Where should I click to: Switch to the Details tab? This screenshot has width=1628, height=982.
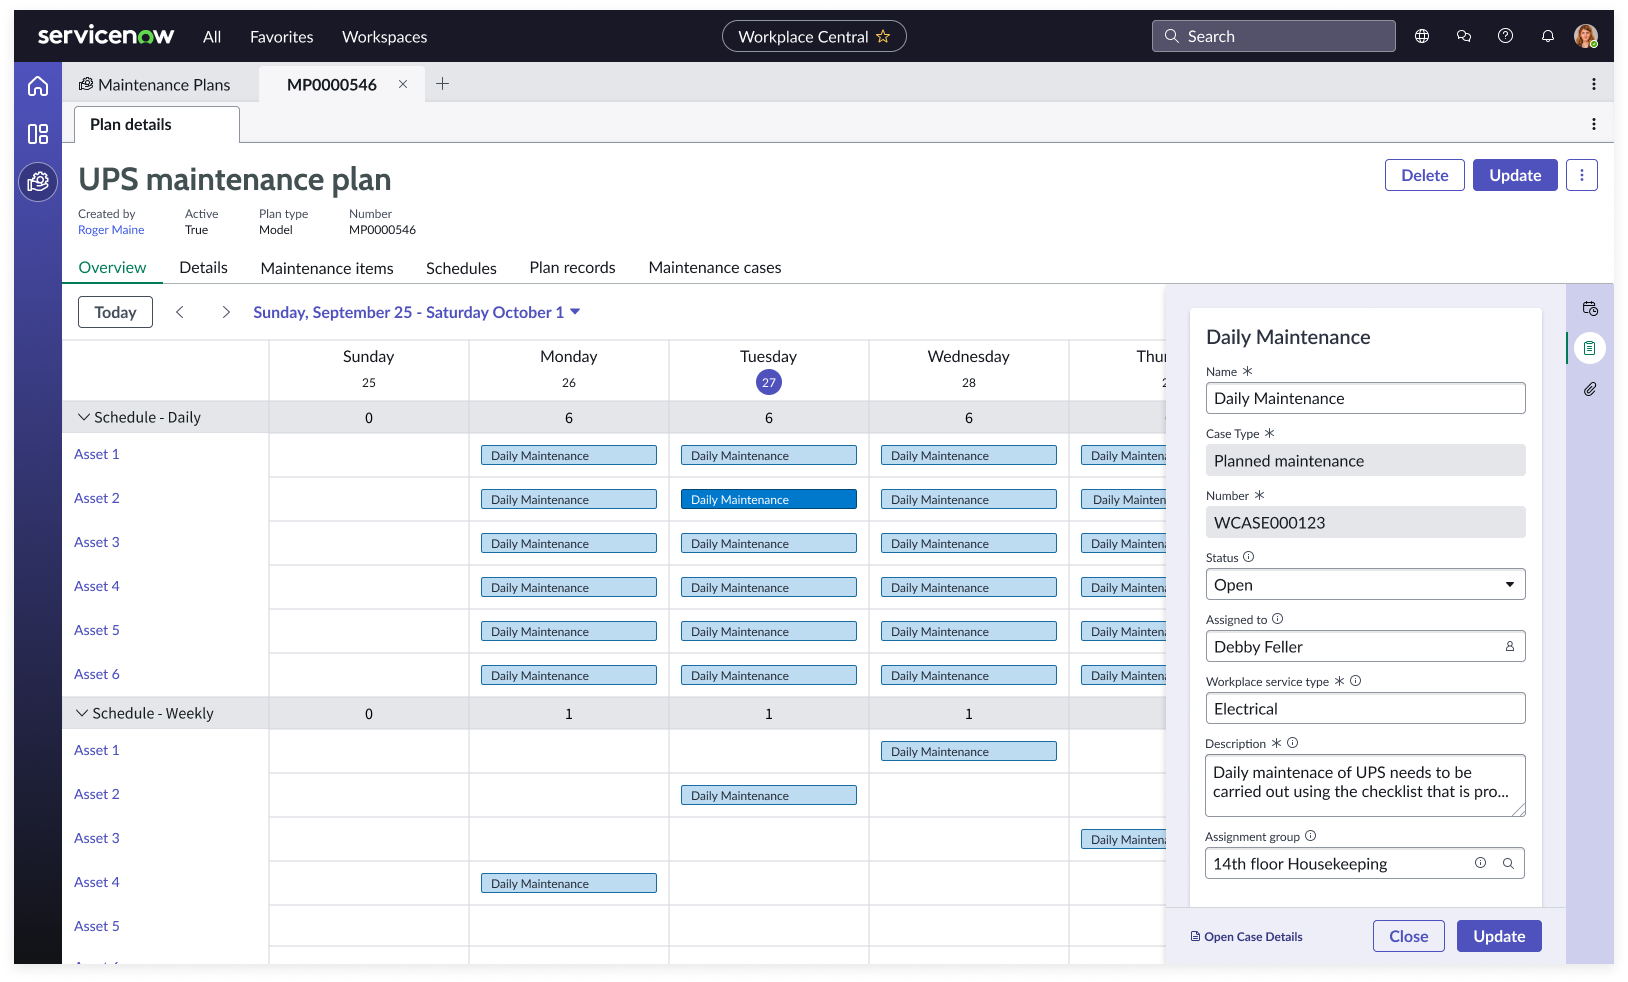tap(203, 268)
